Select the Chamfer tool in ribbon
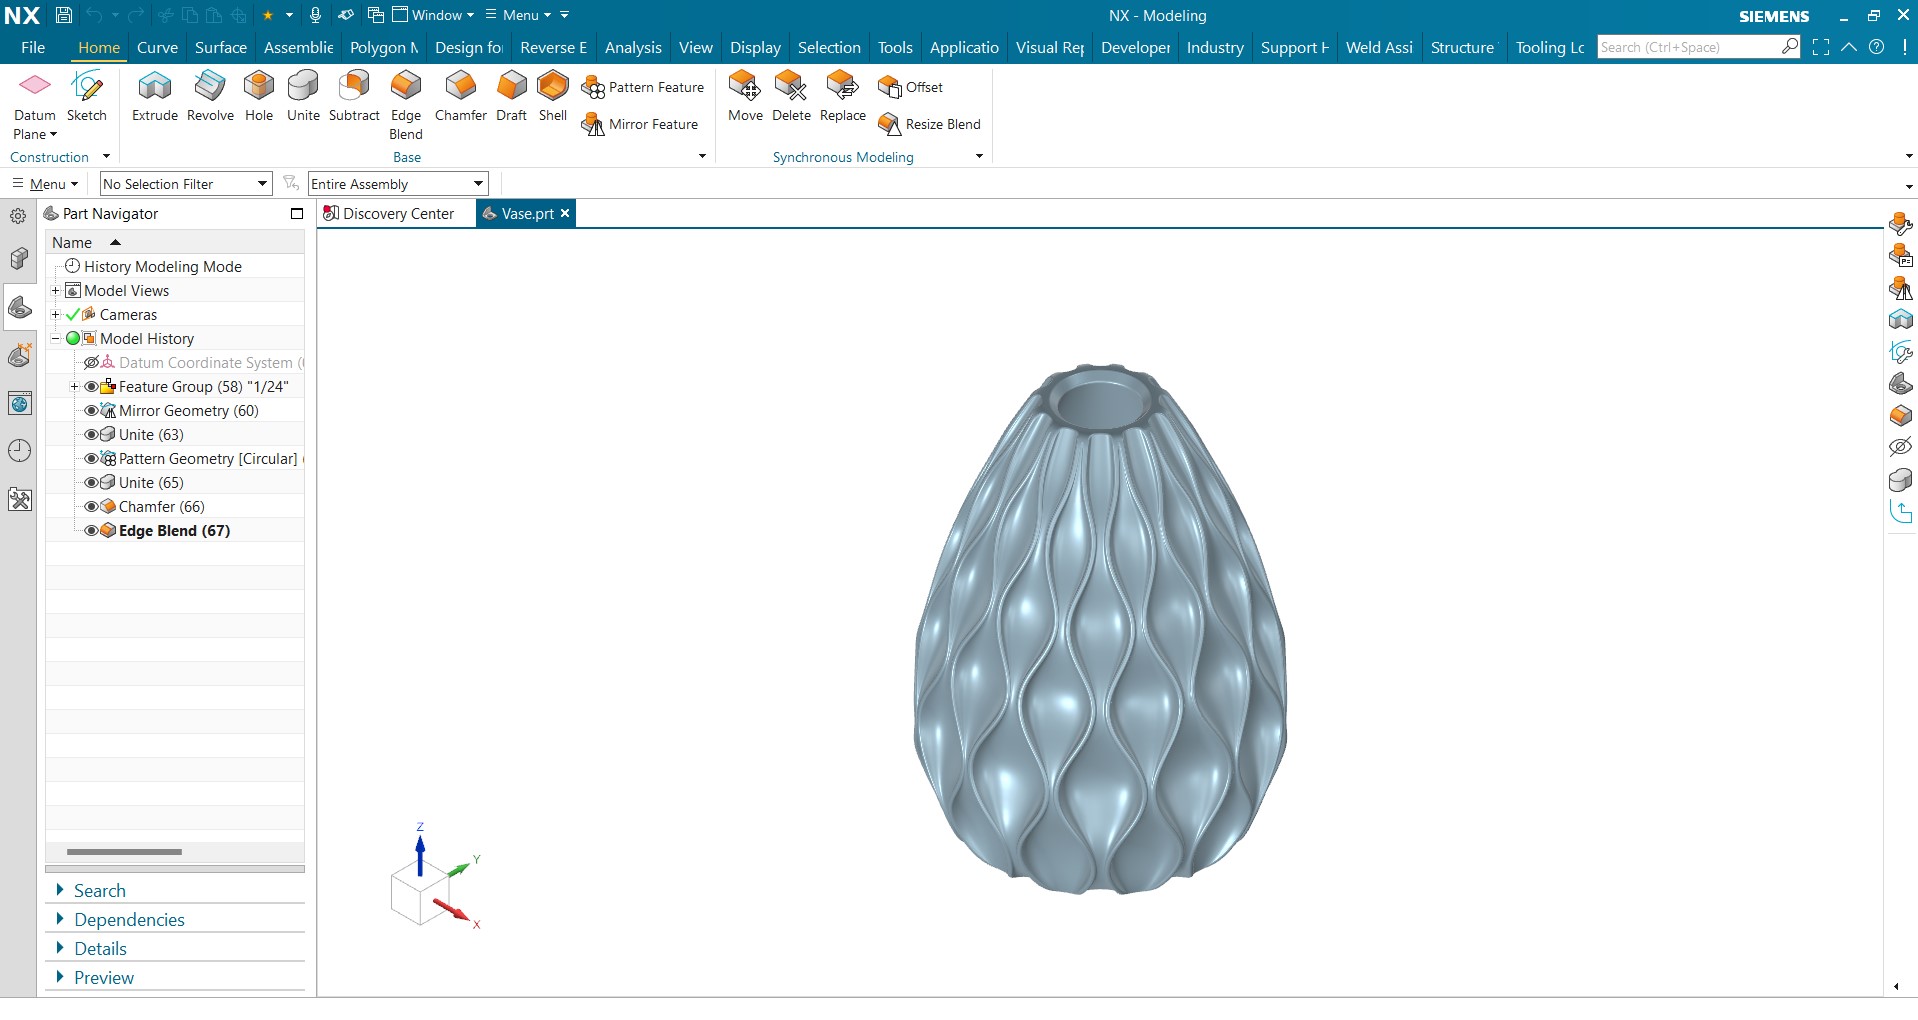 [461, 97]
